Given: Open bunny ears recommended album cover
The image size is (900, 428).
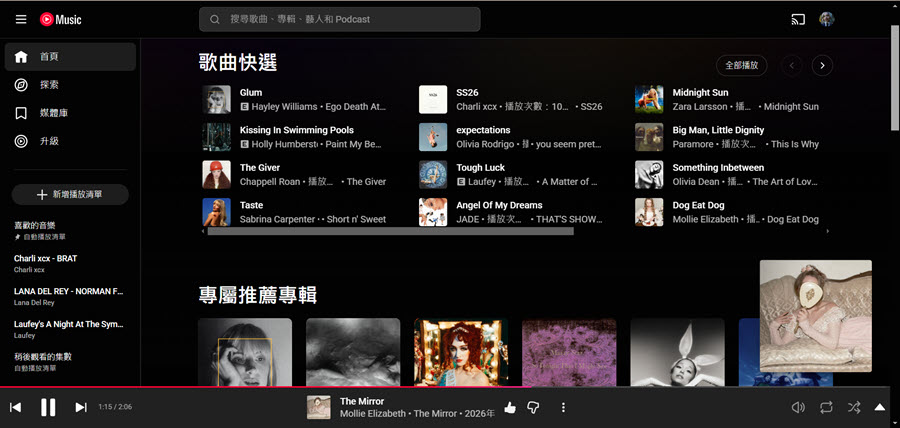Looking at the screenshot, I should click(677, 352).
